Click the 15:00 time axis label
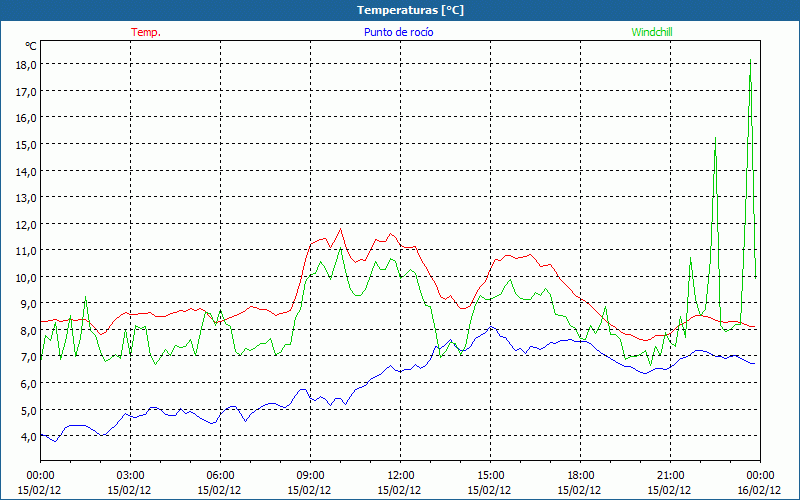 tap(490, 476)
